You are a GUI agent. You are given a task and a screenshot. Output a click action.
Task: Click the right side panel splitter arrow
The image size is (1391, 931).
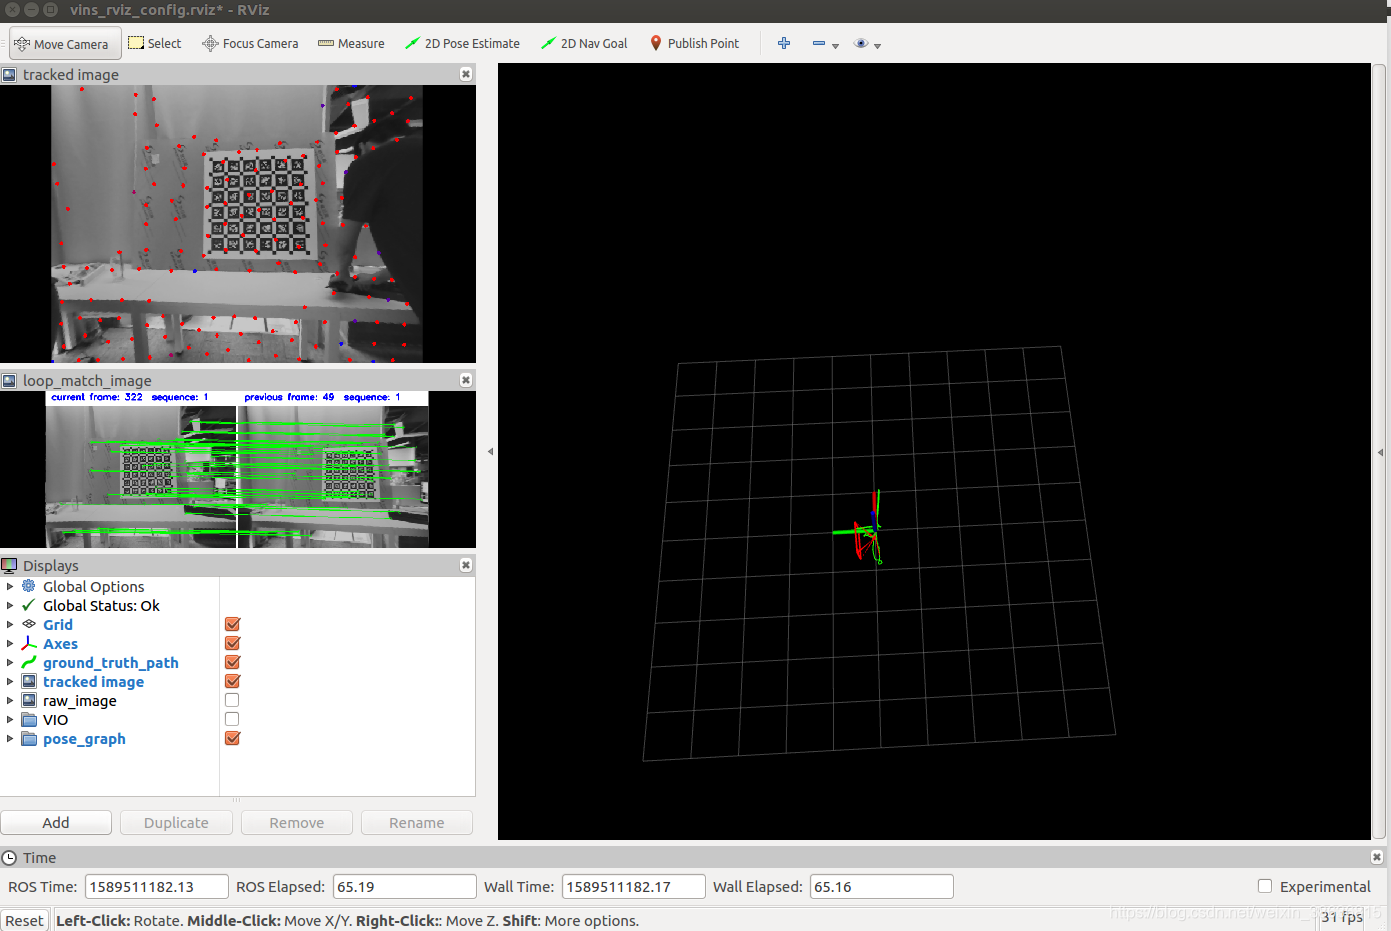click(1380, 451)
